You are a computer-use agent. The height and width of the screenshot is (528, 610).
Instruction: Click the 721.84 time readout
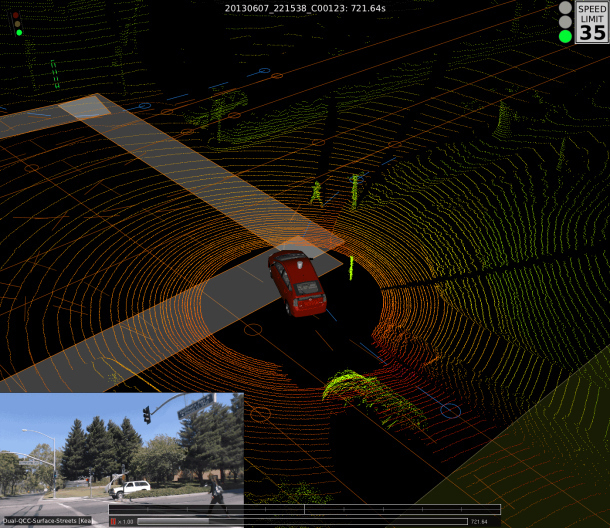click(479, 522)
